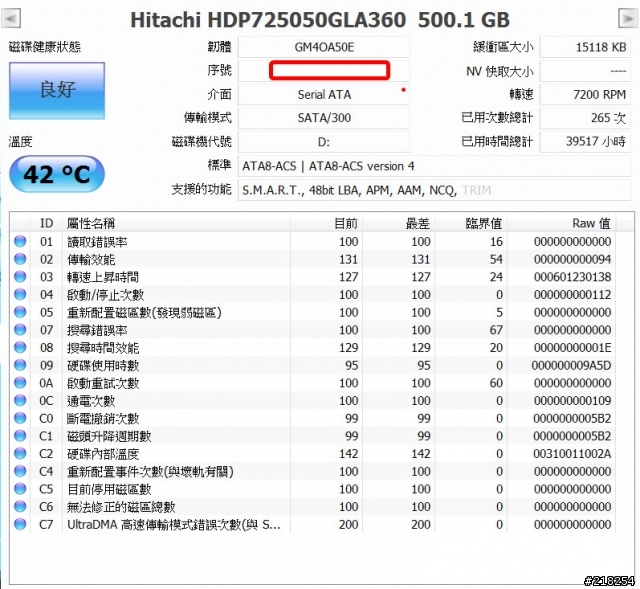The width and height of the screenshot is (640, 589).
Task: Select the 啟動/停止次數 attribute name
Action: click(x=106, y=295)
